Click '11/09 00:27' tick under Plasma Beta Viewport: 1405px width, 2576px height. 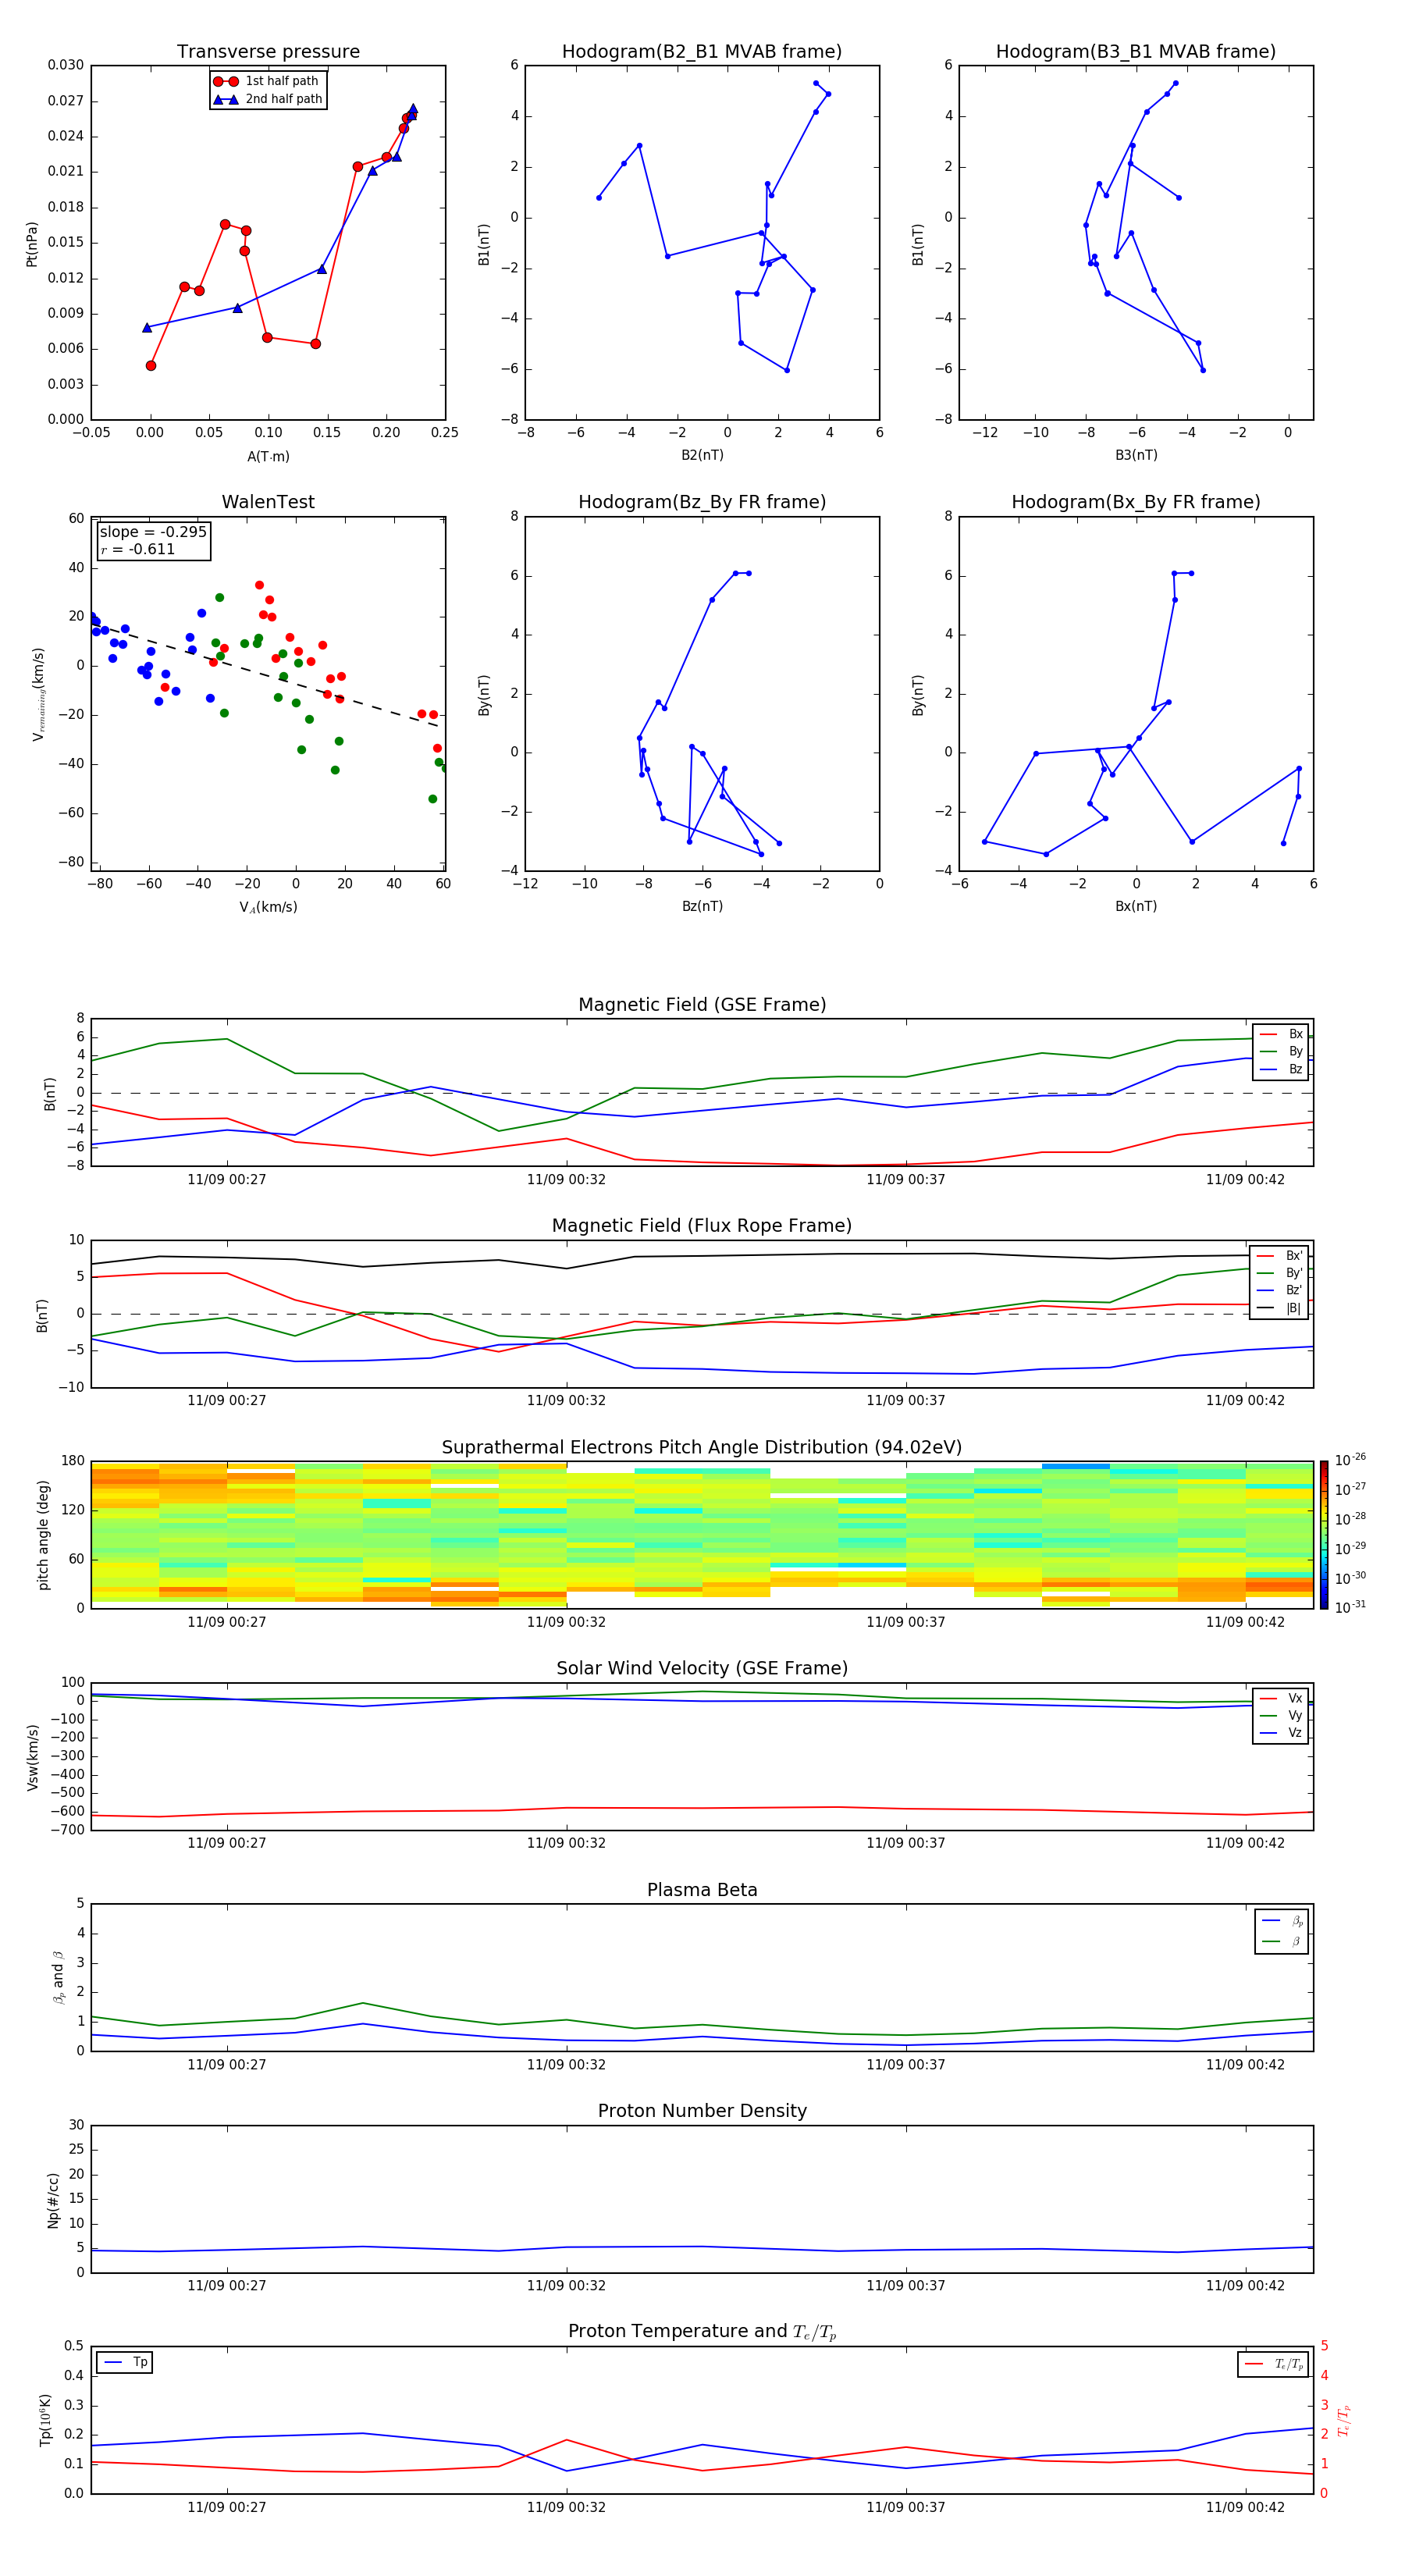coord(227,2065)
